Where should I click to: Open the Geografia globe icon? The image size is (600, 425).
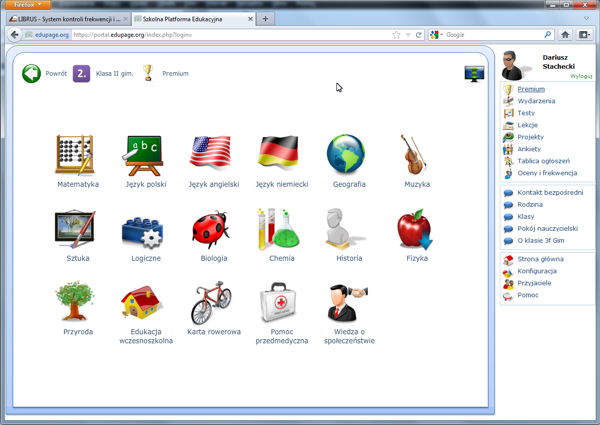point(346,154)
